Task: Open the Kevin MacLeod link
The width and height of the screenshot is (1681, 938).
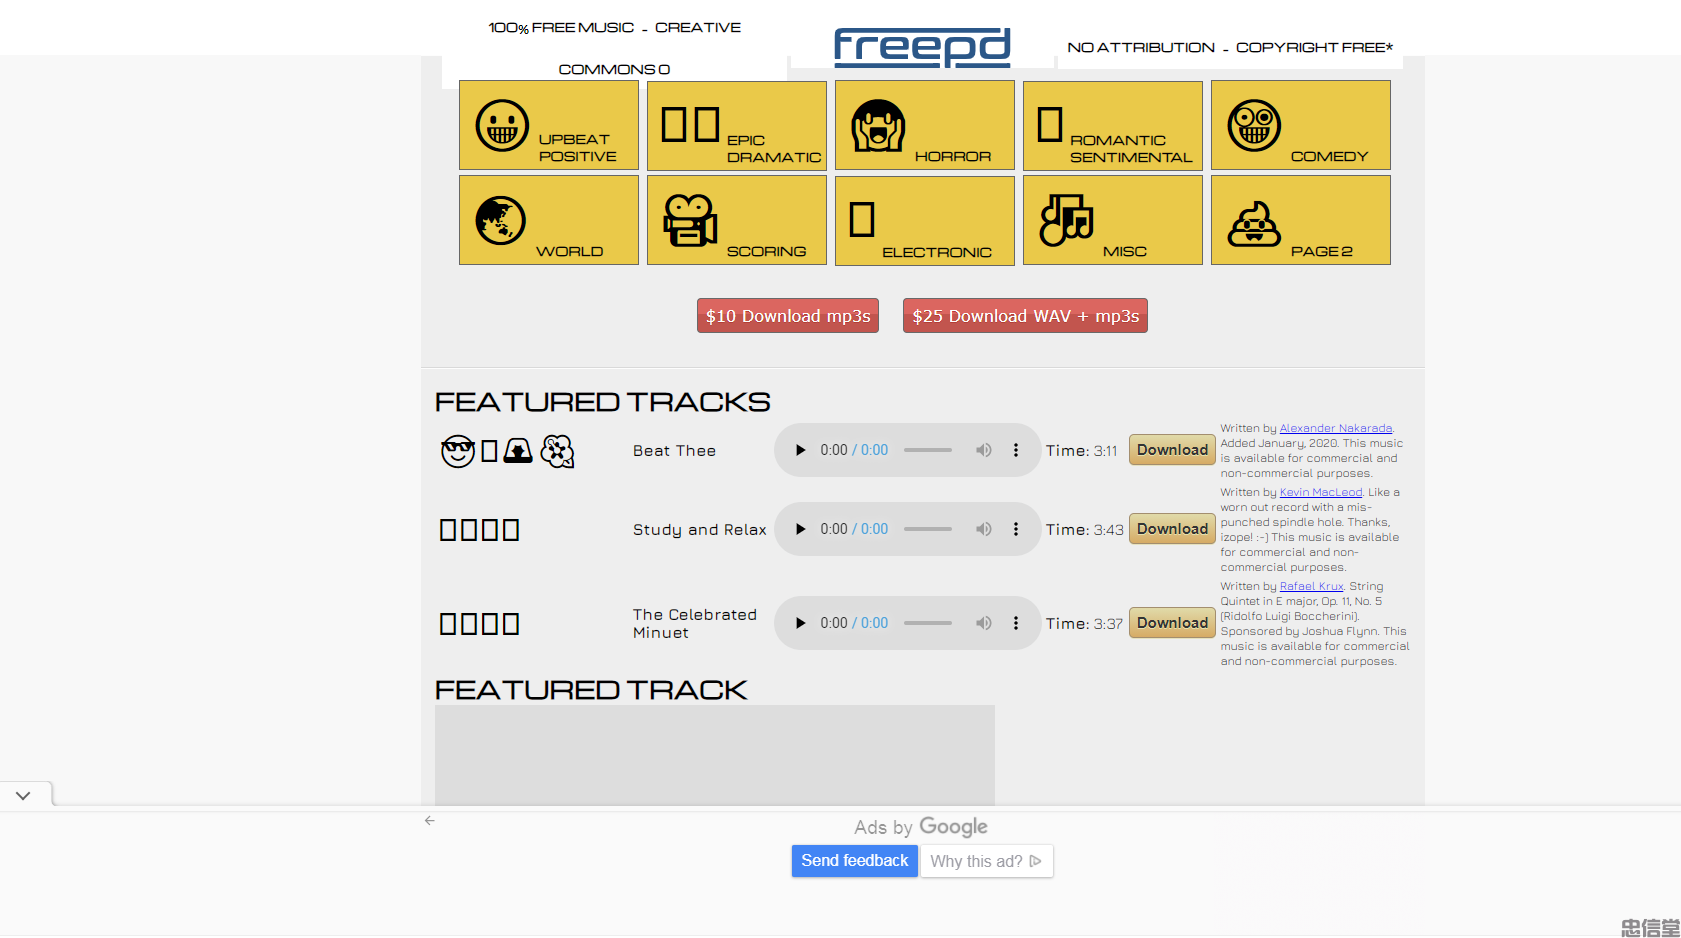Action: click(1320, 492)
